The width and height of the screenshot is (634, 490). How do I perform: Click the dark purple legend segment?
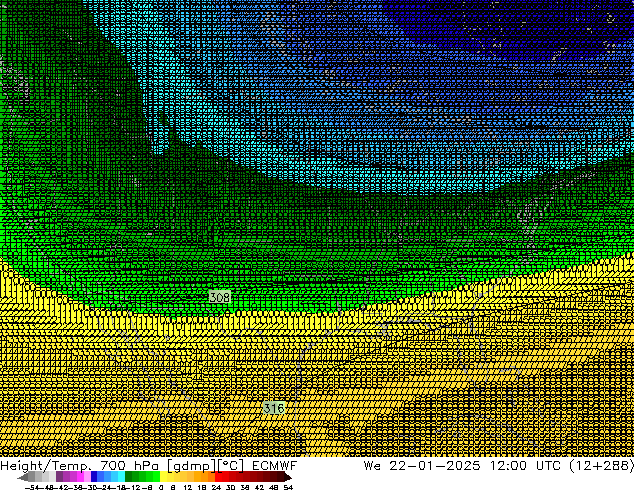59,477
